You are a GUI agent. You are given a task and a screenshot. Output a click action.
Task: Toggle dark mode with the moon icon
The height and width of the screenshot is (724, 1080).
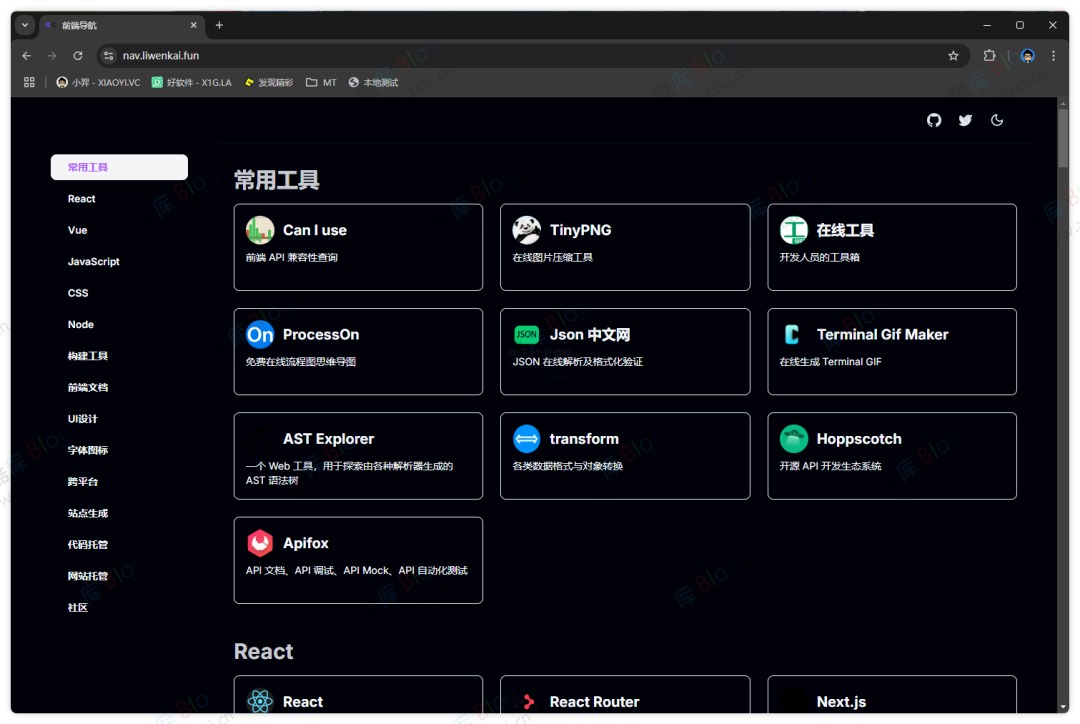tap(997, 120)
